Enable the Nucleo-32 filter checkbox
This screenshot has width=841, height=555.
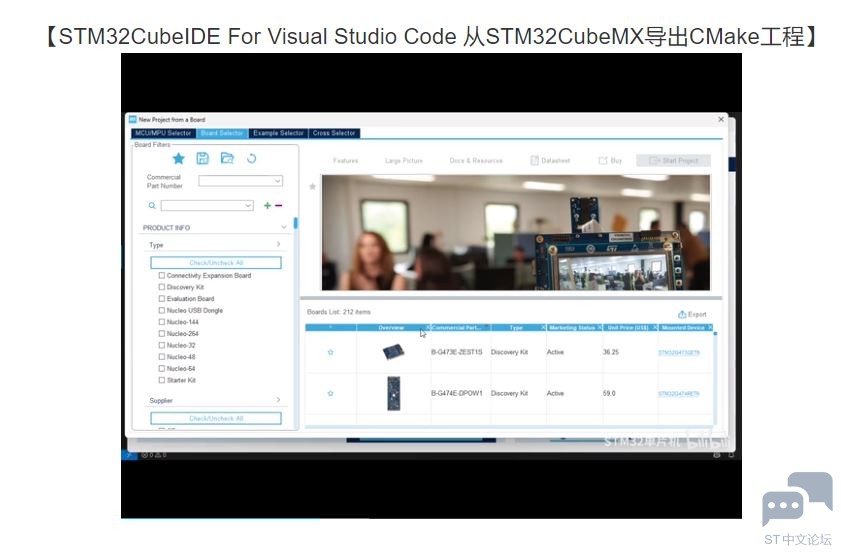(161, 345)
